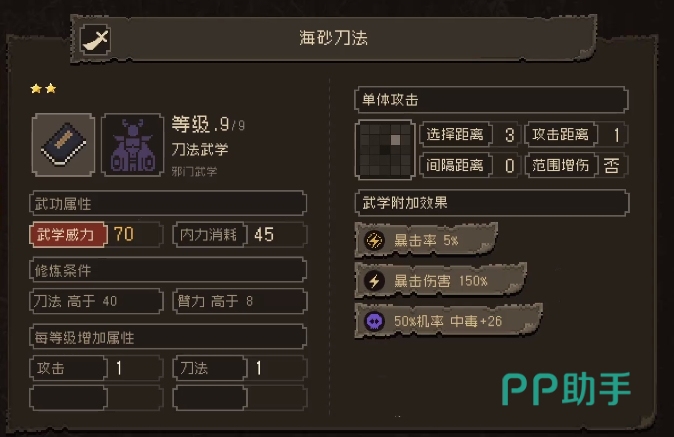Viewport: 674px width, 437px height.
Task: Open the 单体攻击 header bar
Action: click(x=491, y=100)
